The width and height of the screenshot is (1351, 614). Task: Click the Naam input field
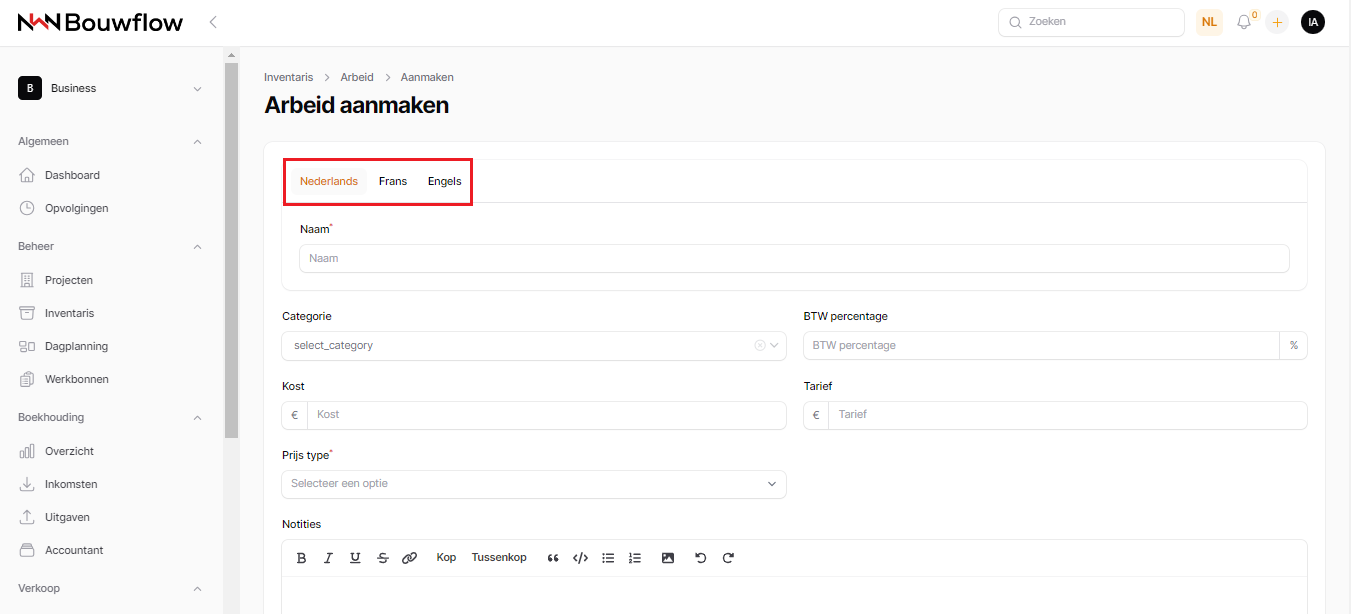tap(794, 258)
